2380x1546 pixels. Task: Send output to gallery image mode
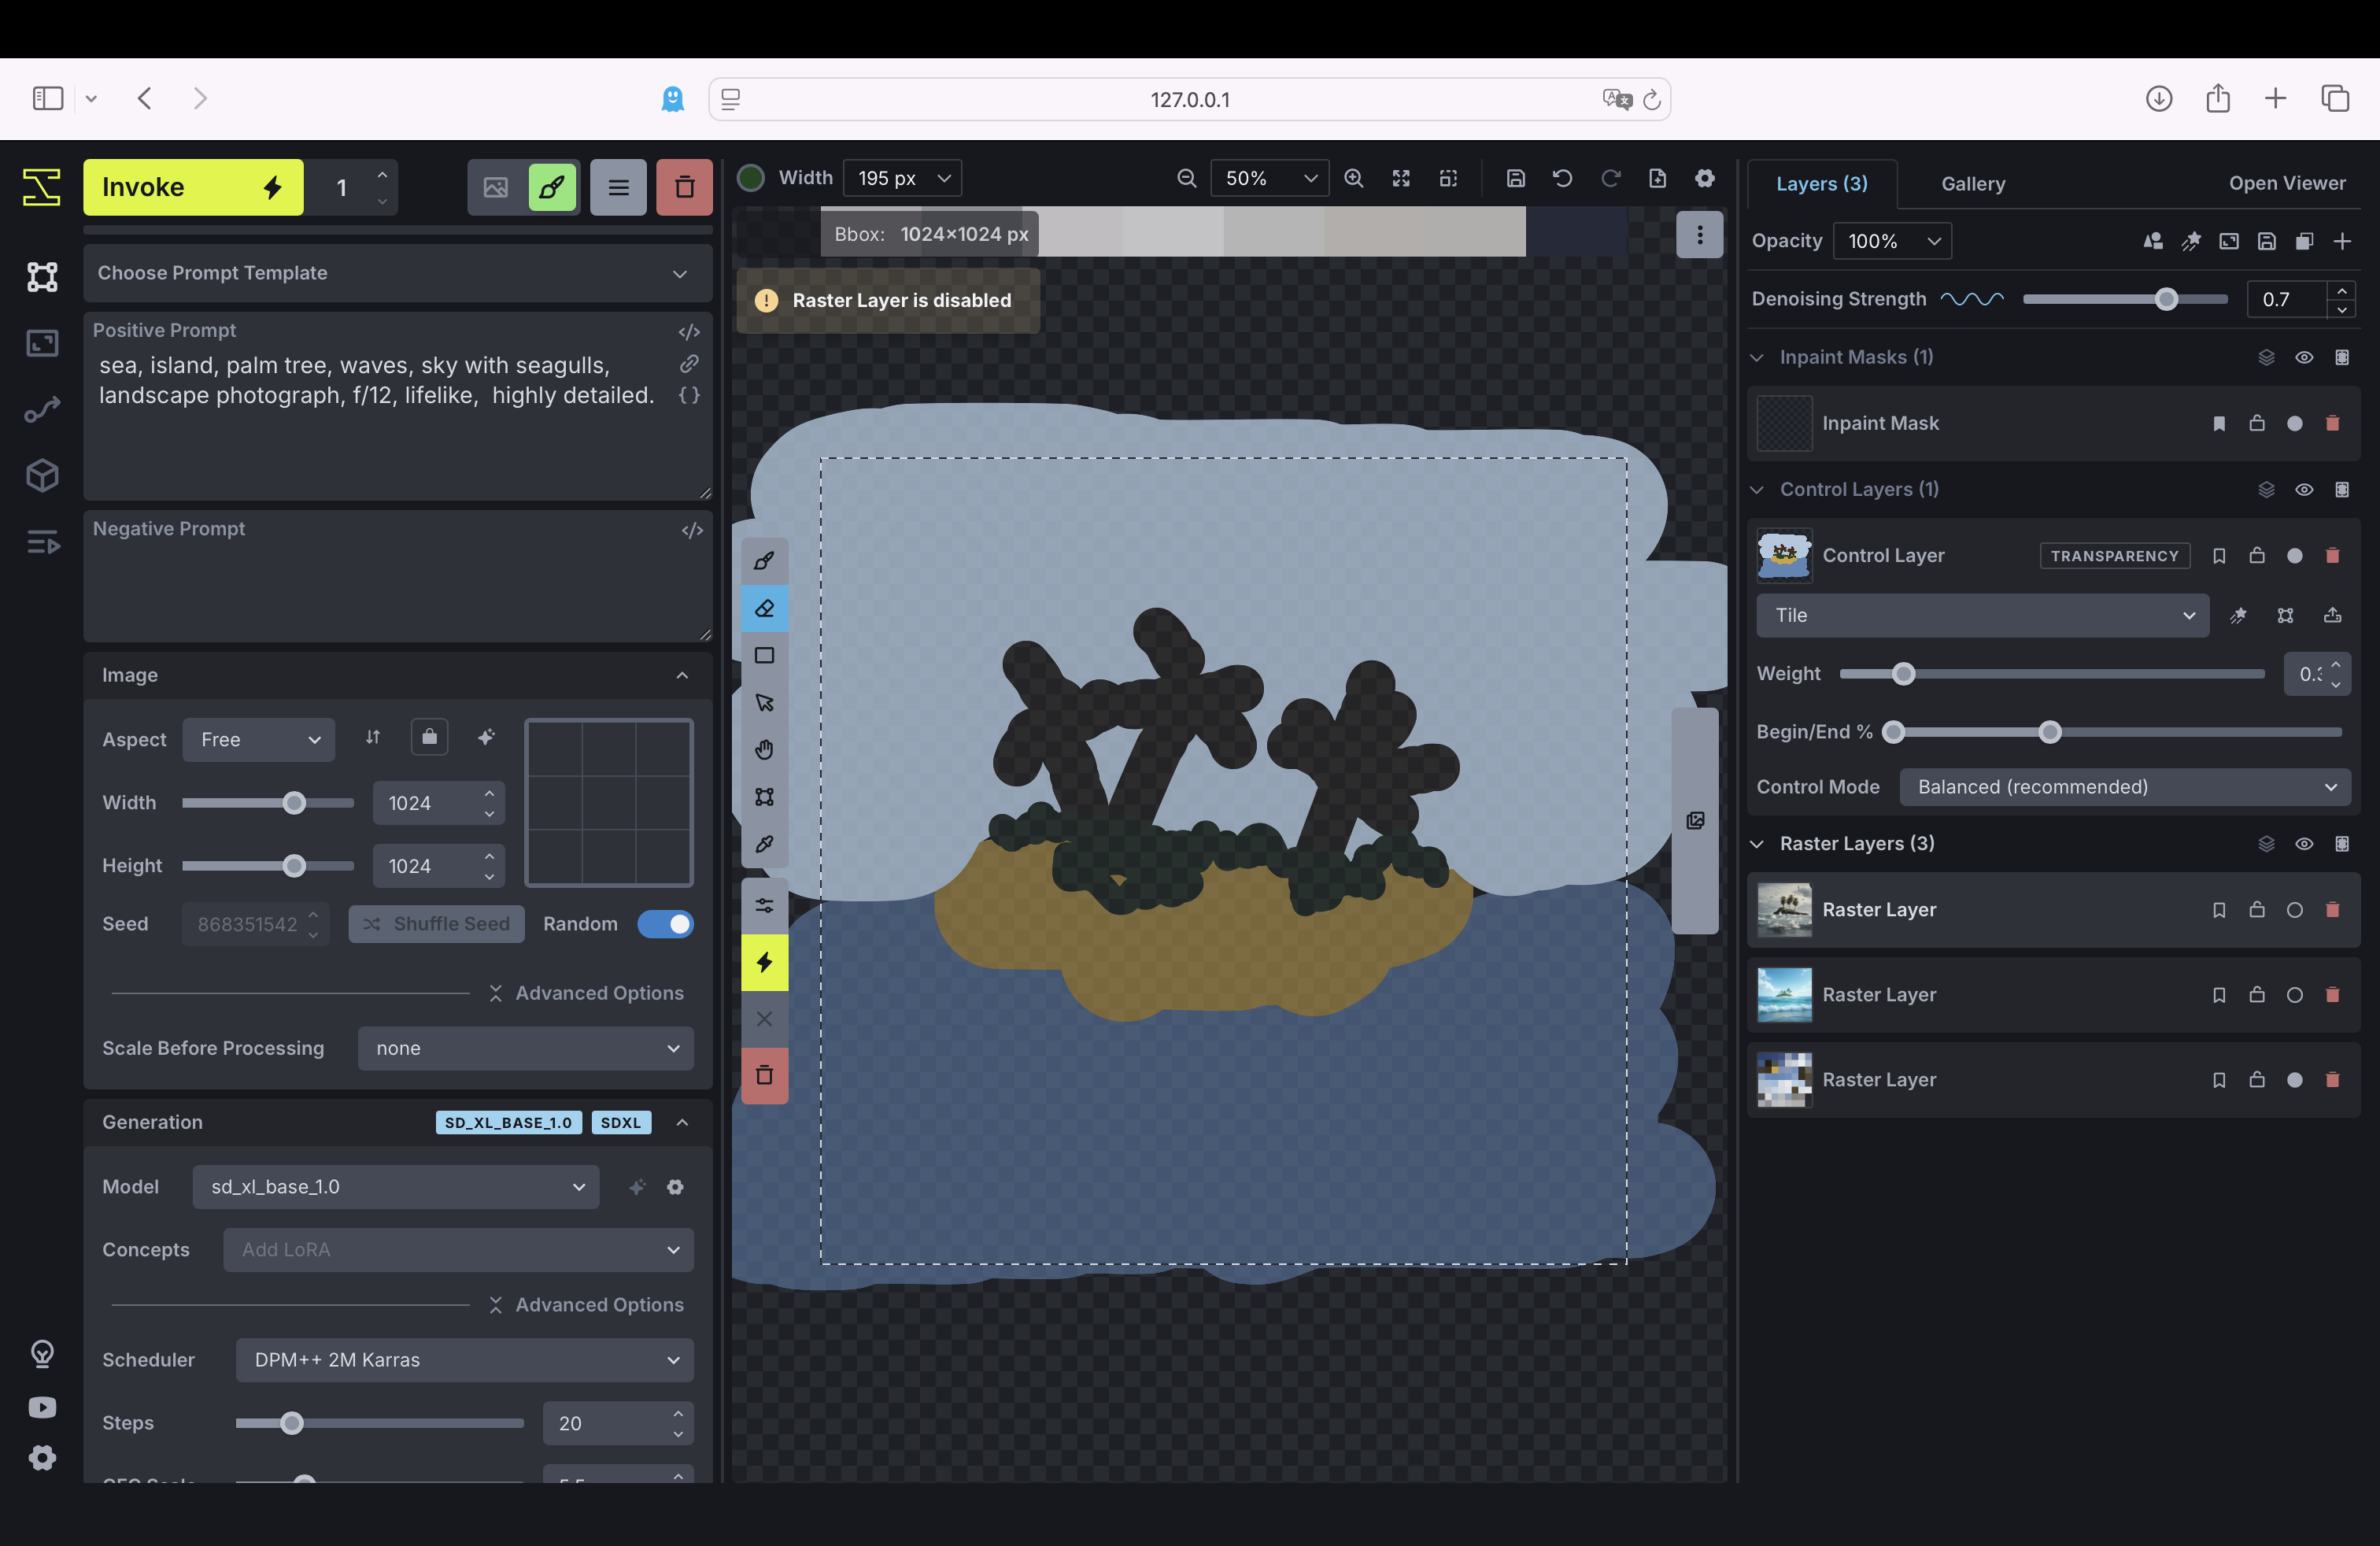coord(495,187)
